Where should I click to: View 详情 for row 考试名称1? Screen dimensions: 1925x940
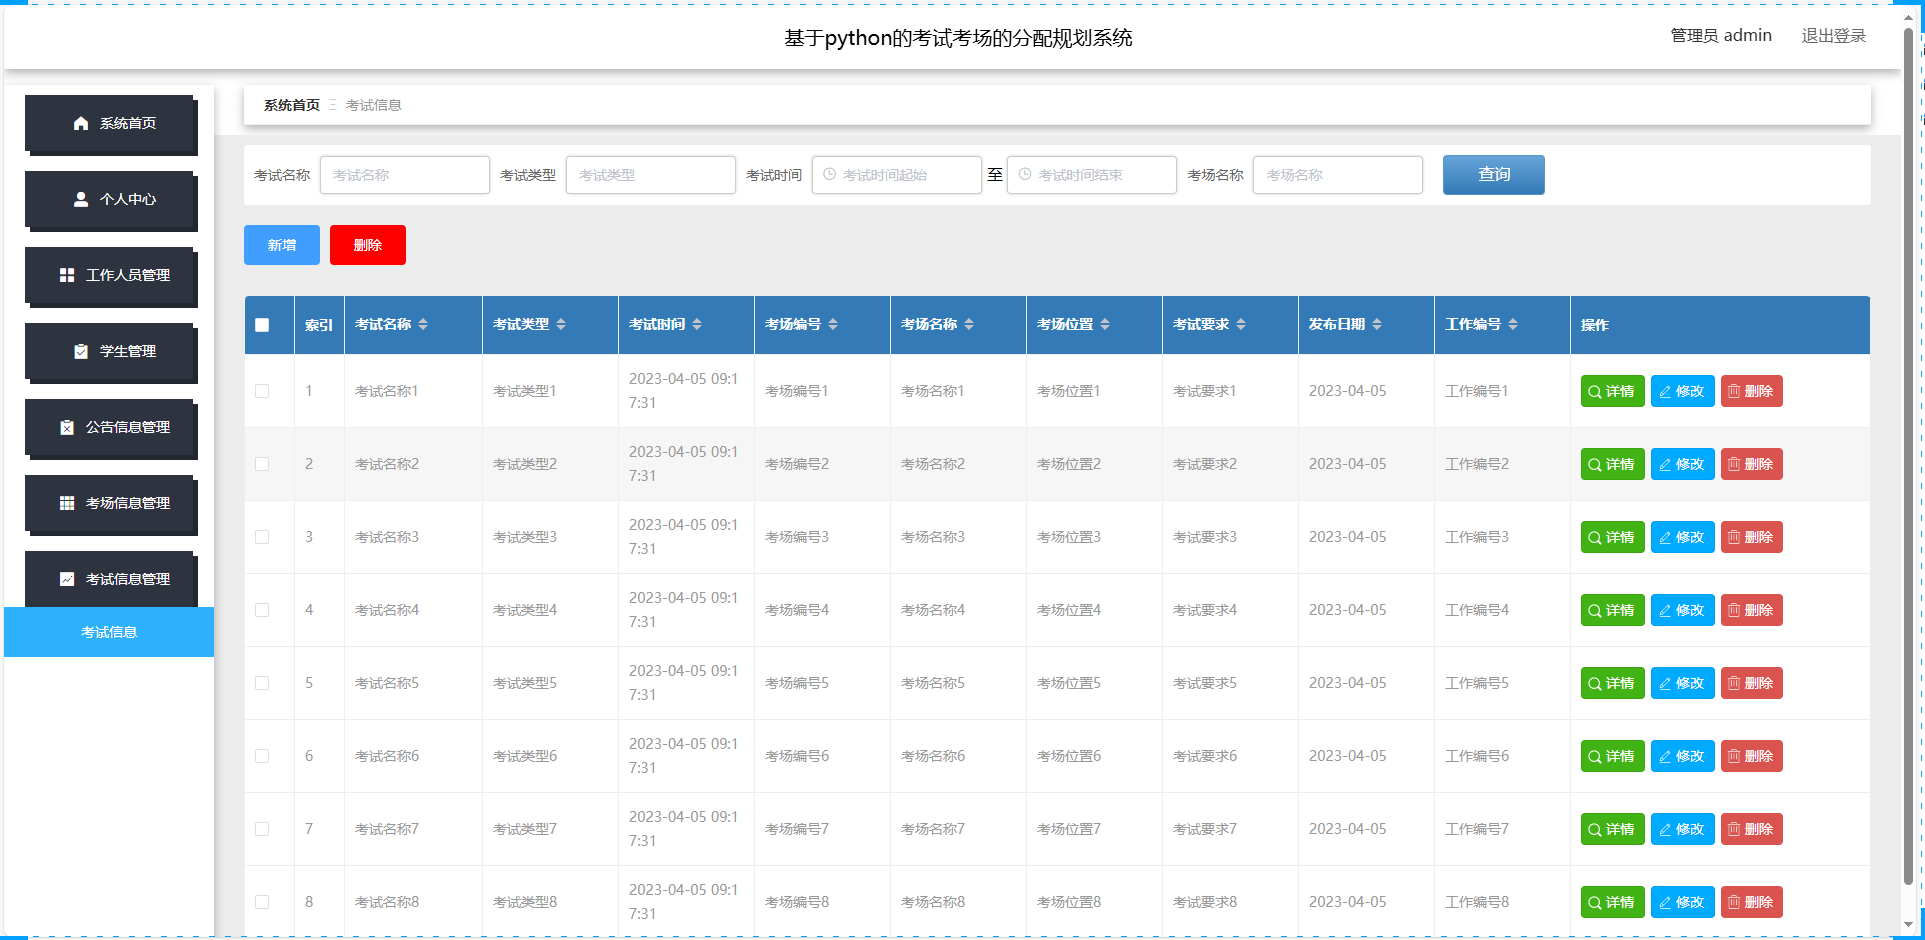coord(1612,391)
